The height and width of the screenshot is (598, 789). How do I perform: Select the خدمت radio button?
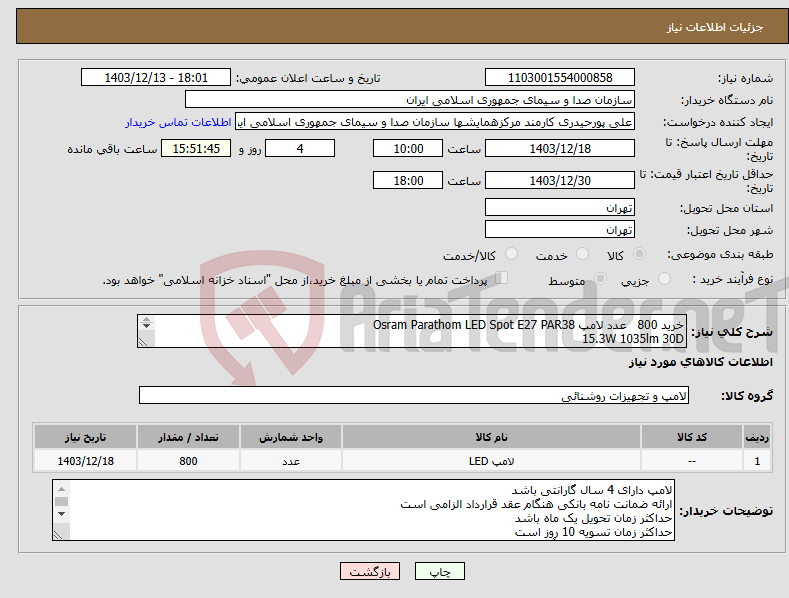(x=582, y=254)
